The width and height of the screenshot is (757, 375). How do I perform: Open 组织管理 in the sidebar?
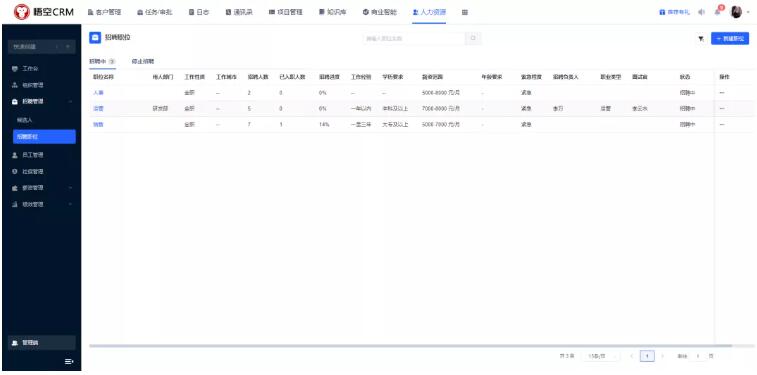(x=42, y=85)
